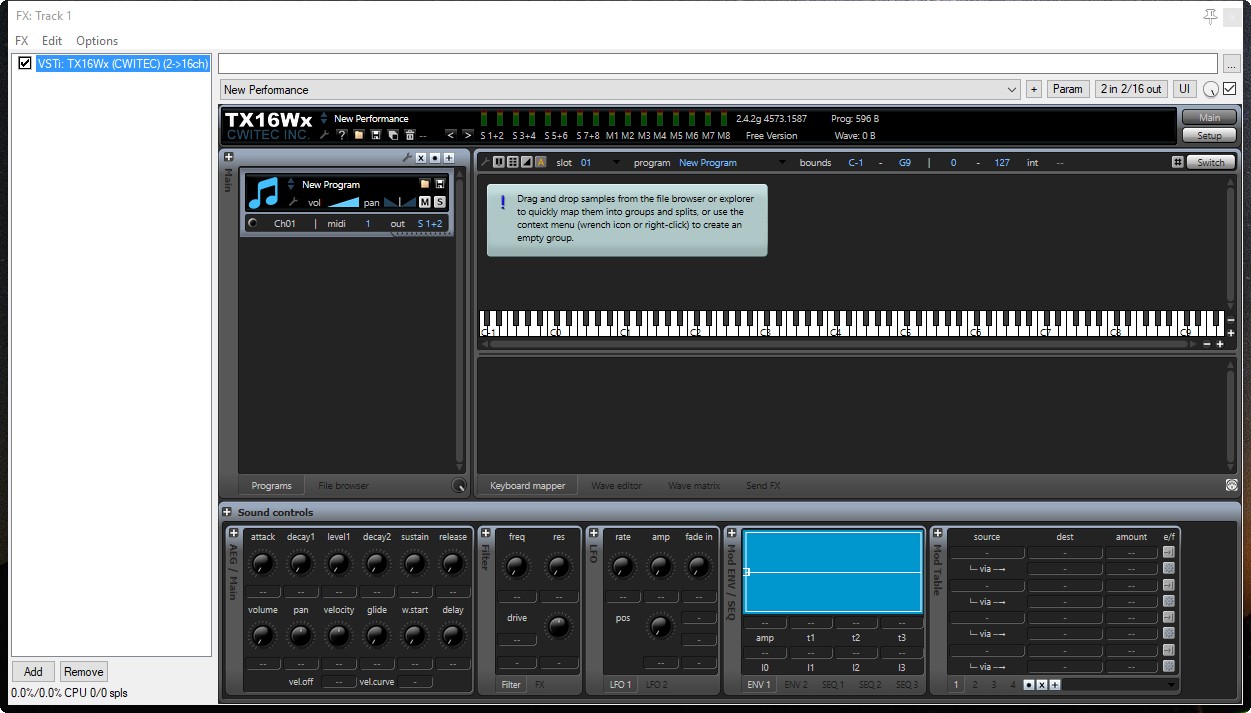Switch to the Wave matrix tab

point(694,486)
